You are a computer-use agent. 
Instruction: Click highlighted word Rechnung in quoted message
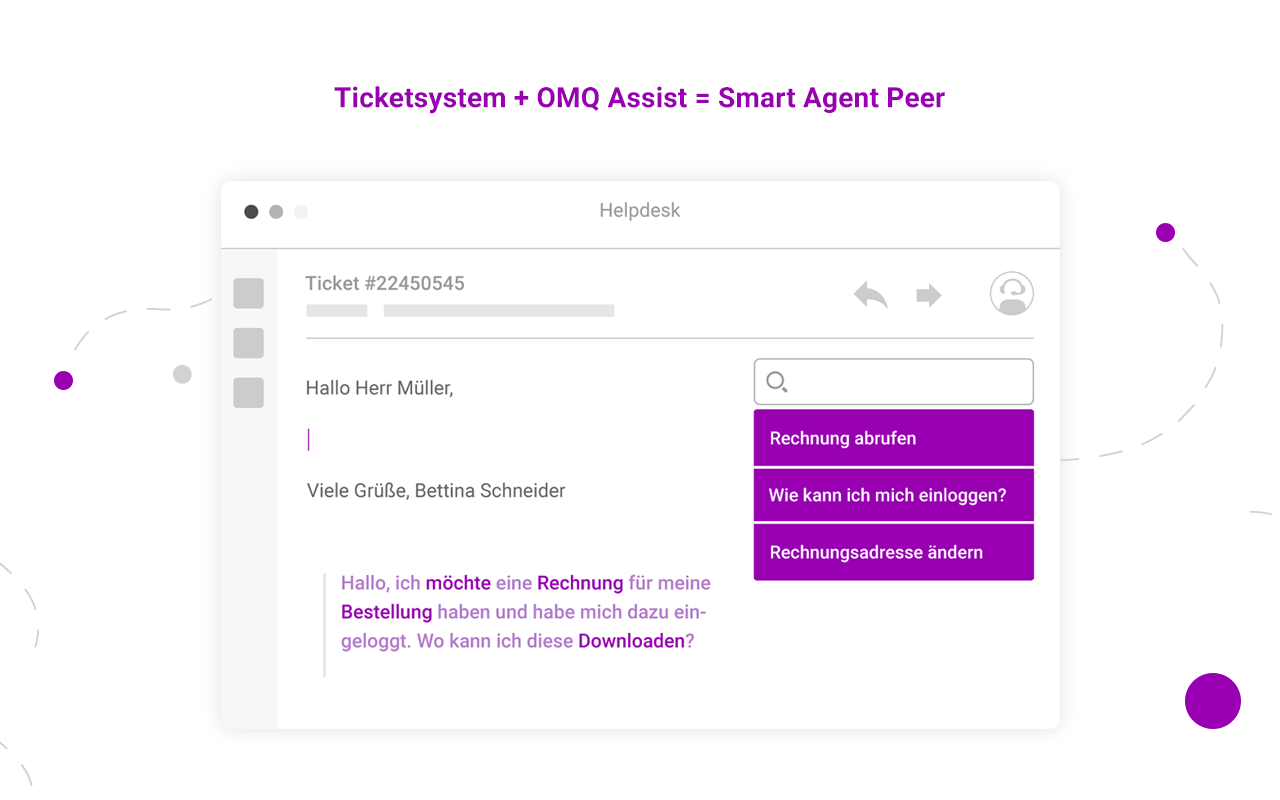coord(580,583)
